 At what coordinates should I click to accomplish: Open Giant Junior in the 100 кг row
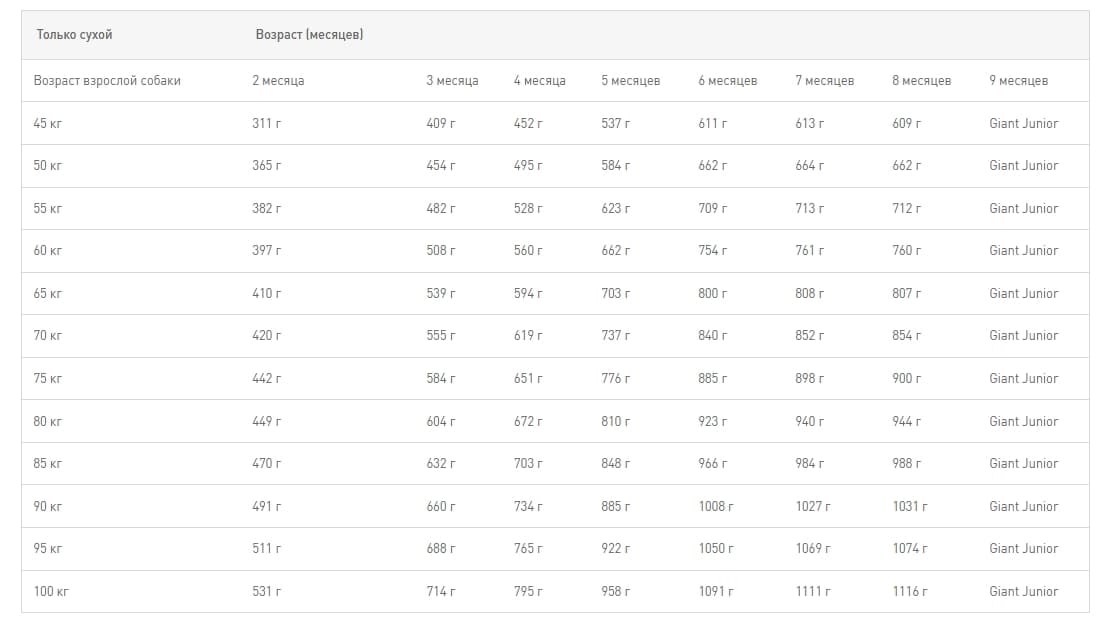pos(1023,592)
